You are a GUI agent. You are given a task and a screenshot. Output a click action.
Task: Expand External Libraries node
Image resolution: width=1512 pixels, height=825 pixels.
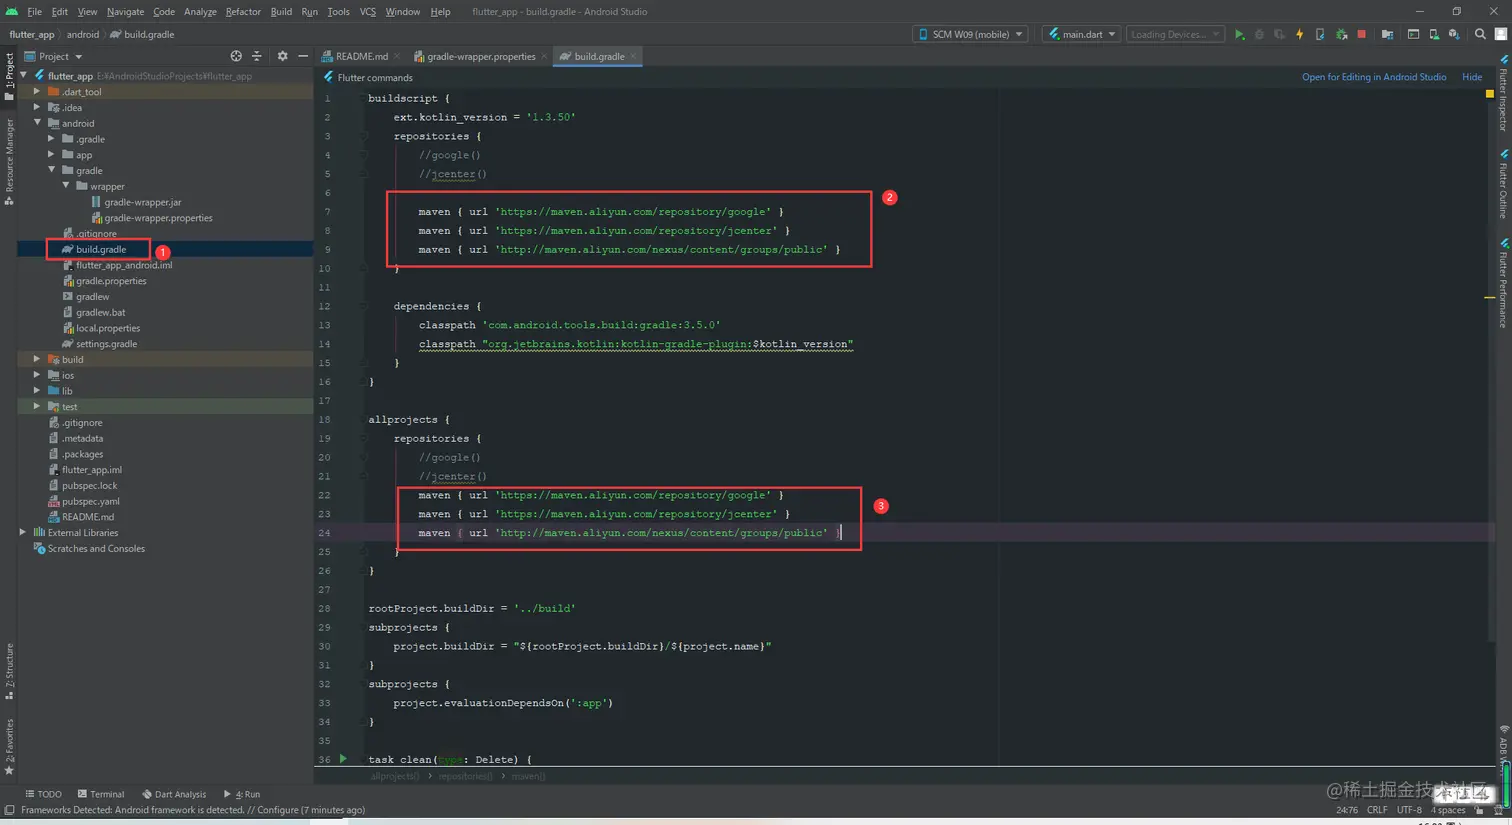tap(23, 533)
